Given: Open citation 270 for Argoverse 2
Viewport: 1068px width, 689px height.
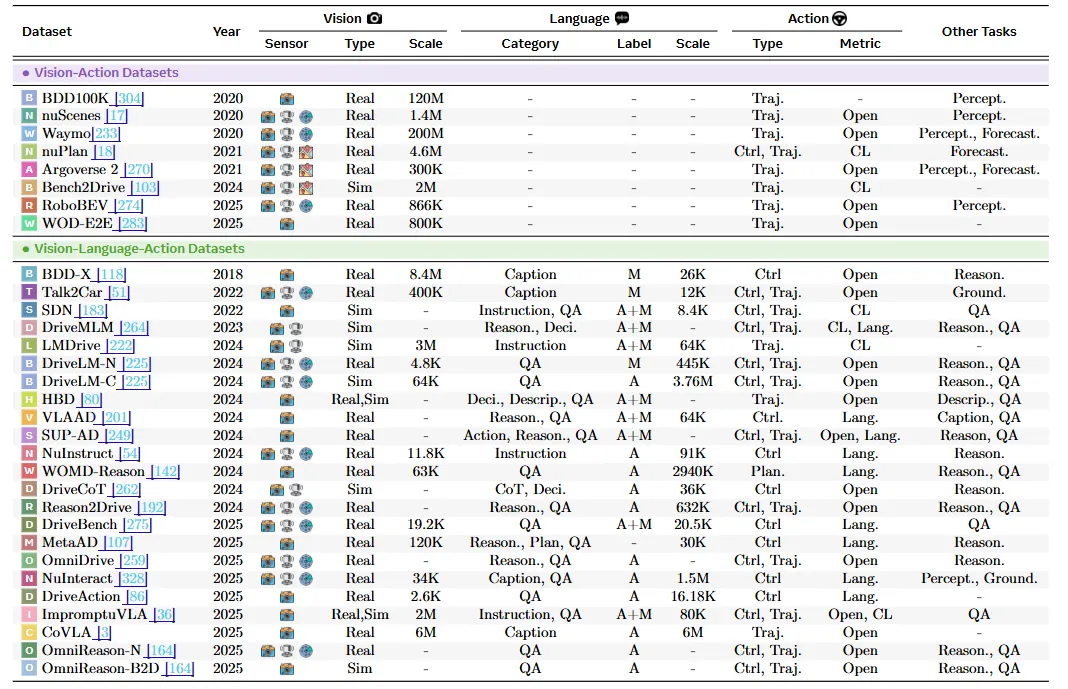Looking at the screenshot, I should click(x=138, y=170).
